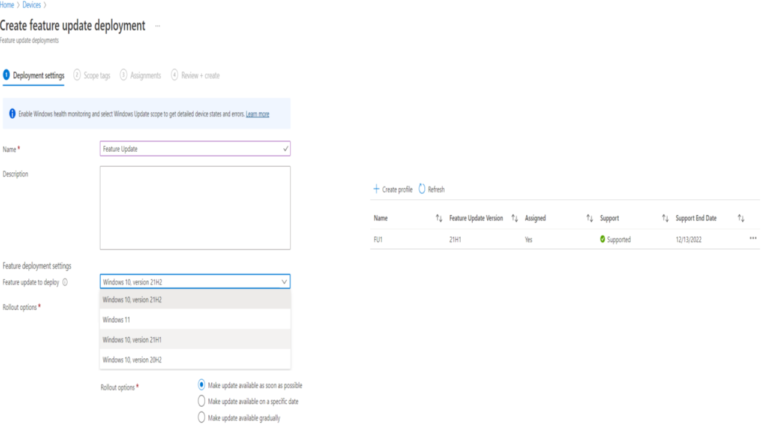Click the plus icon for Create profile

(x=376, y=189)
